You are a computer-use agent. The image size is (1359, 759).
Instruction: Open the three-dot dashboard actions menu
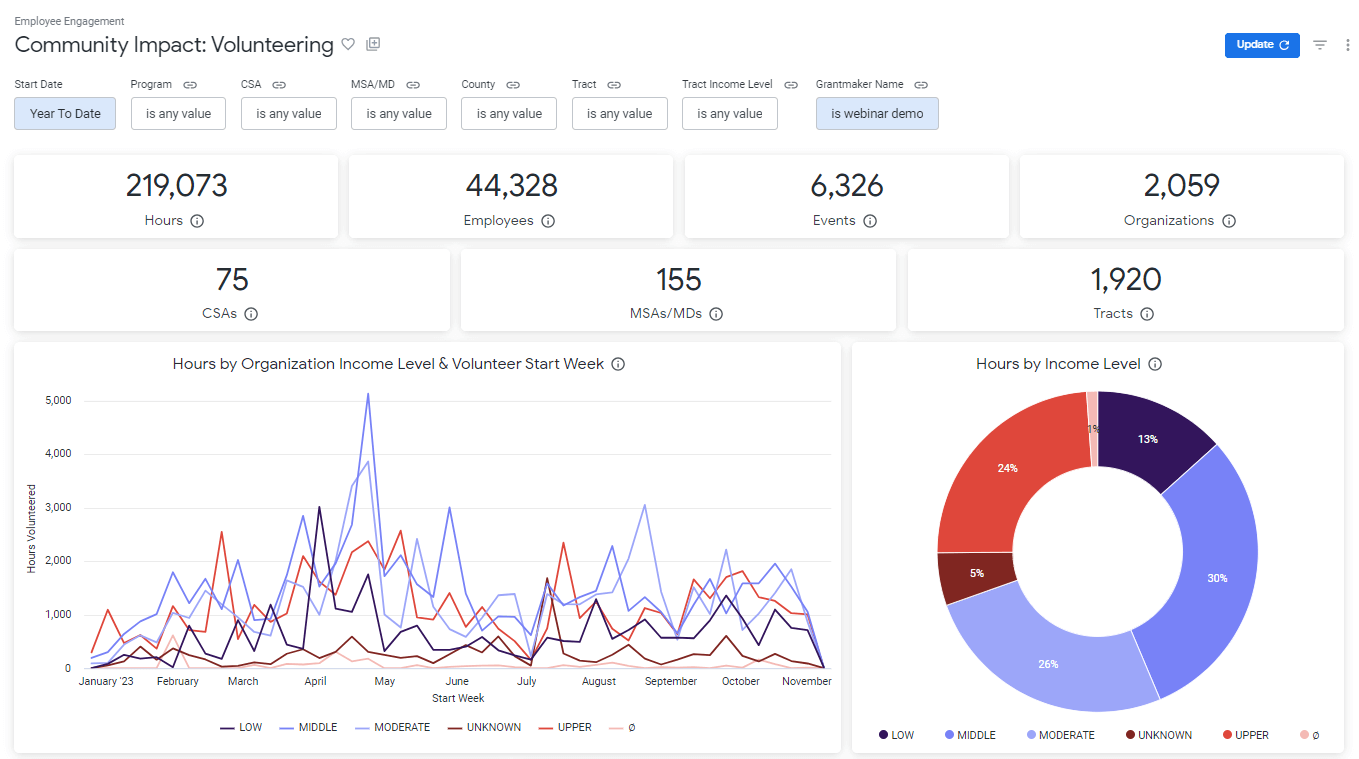pos(1347,45)
